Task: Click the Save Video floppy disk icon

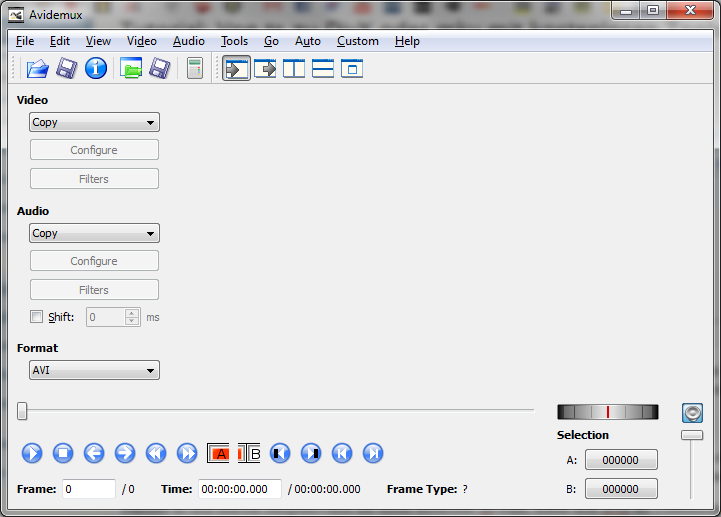Action: pos(67,69)
